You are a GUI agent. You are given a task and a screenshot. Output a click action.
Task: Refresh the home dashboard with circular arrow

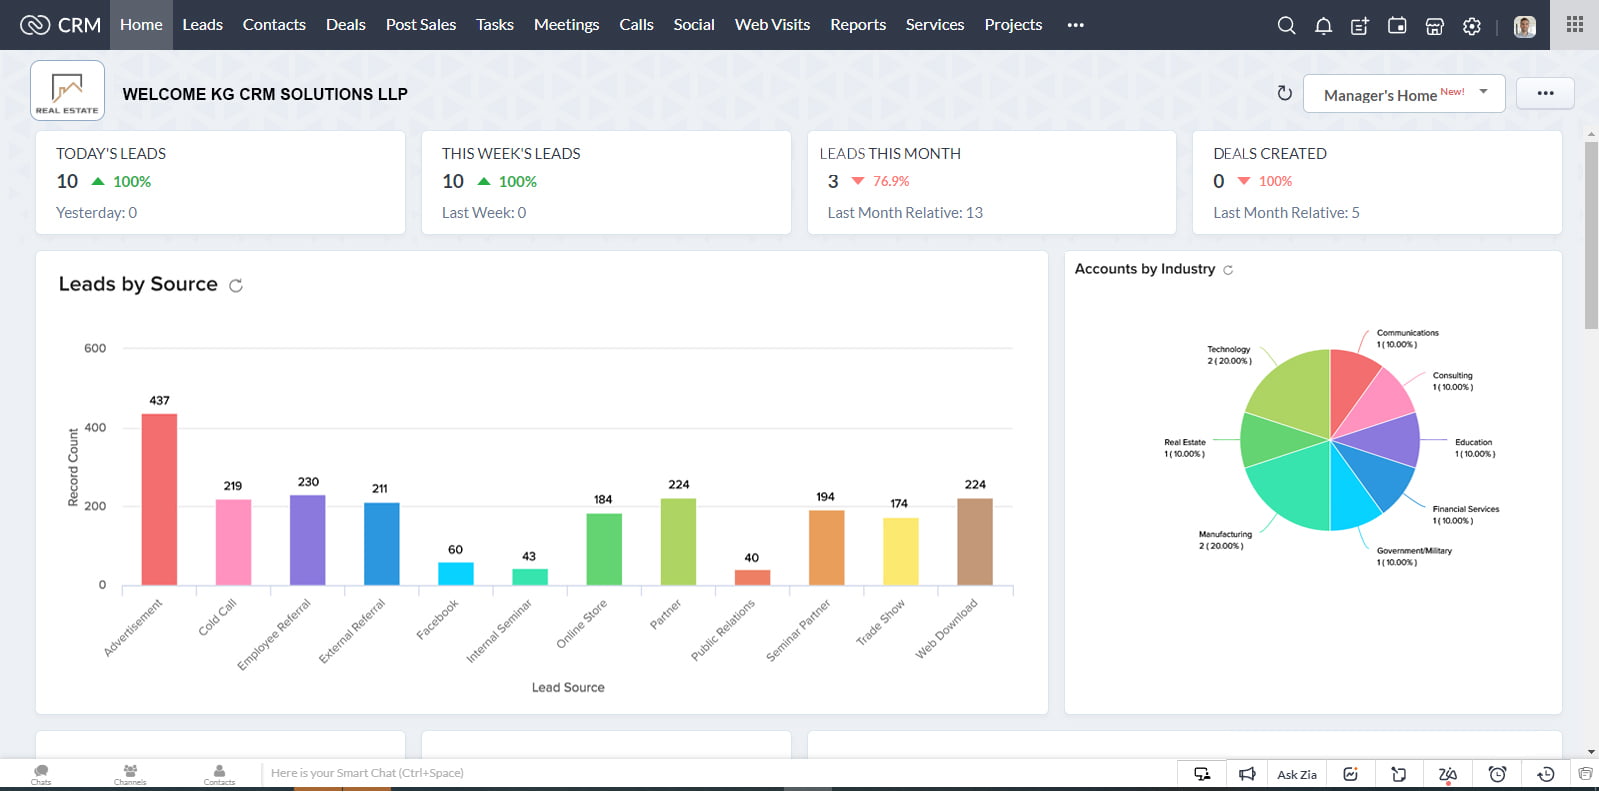pos(1284,93)
